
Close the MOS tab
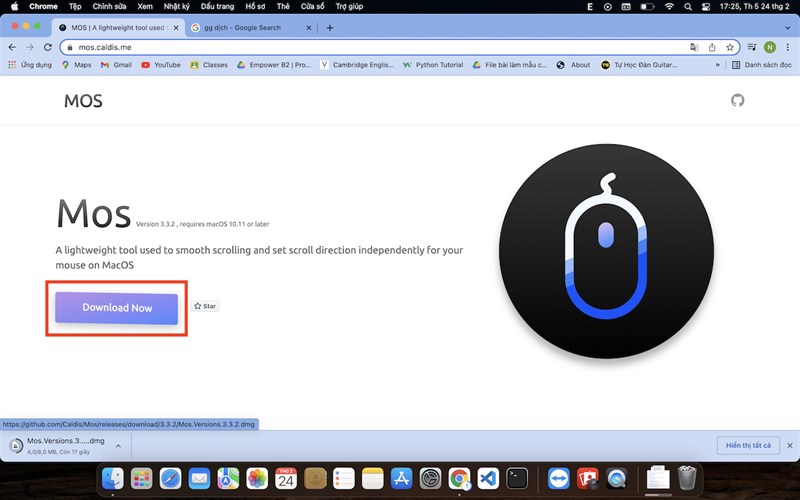[x=176, y=28]
